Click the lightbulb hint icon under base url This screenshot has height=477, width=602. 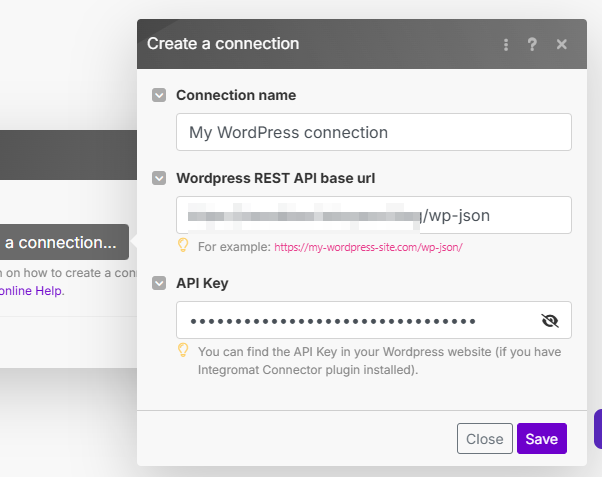click(184, 245)
